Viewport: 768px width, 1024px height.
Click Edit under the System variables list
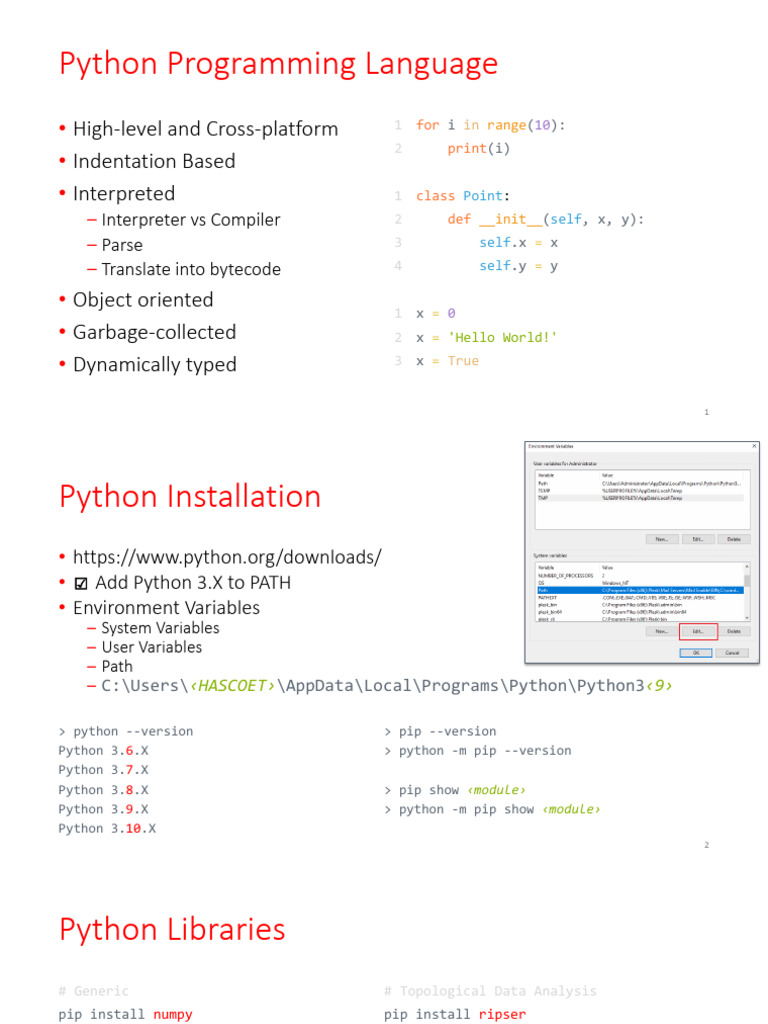(699, 631)
